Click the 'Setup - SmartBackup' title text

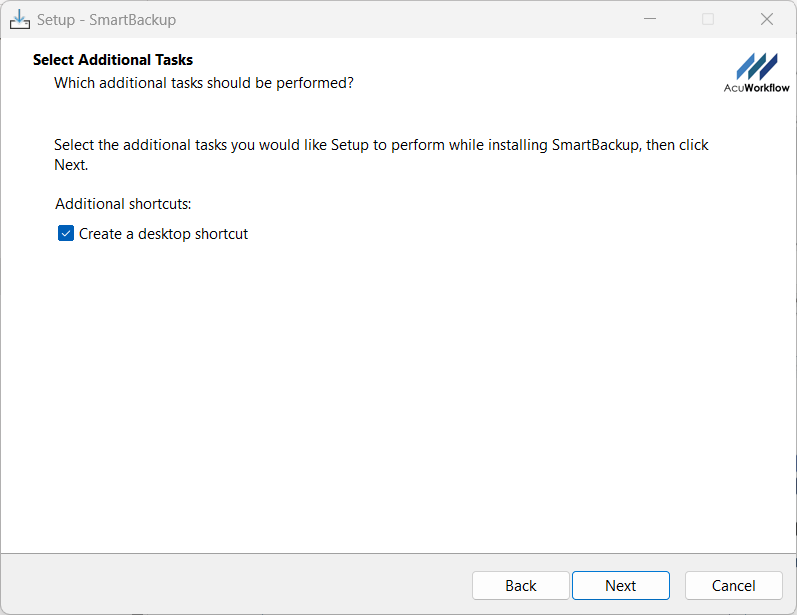[106, 19]
